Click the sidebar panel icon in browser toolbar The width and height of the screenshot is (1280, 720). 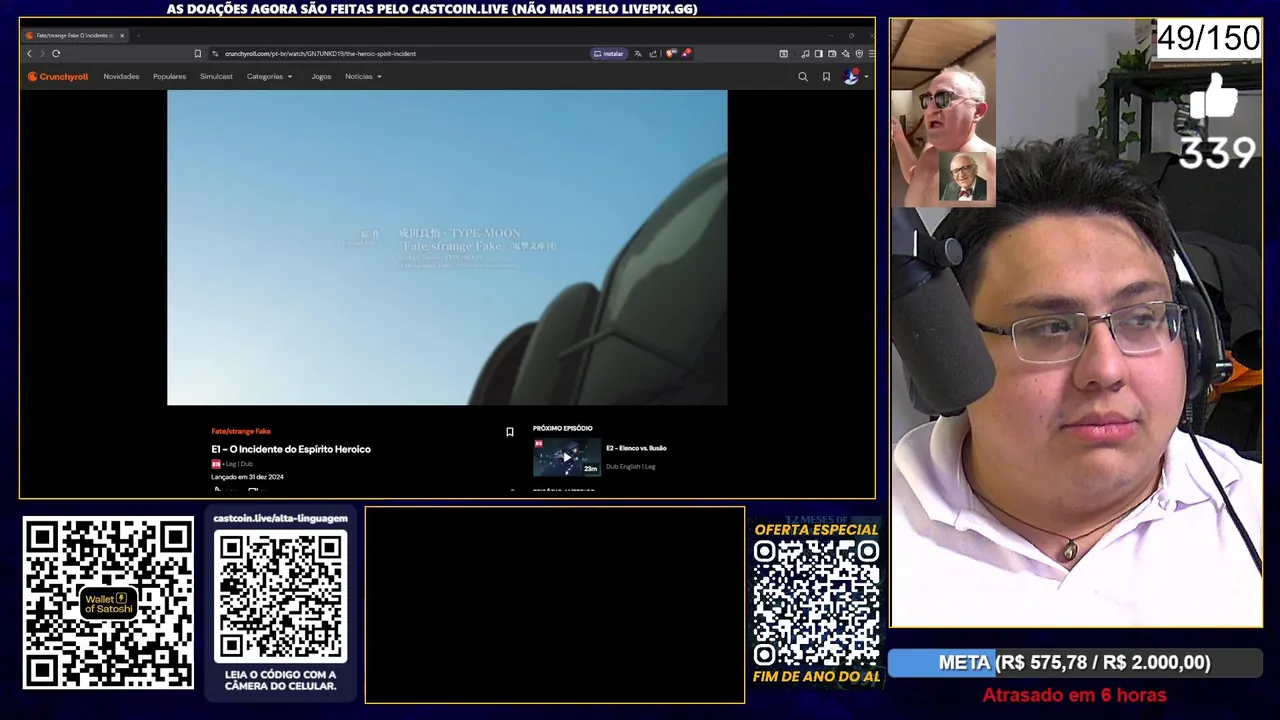click(x=819, y=54)
